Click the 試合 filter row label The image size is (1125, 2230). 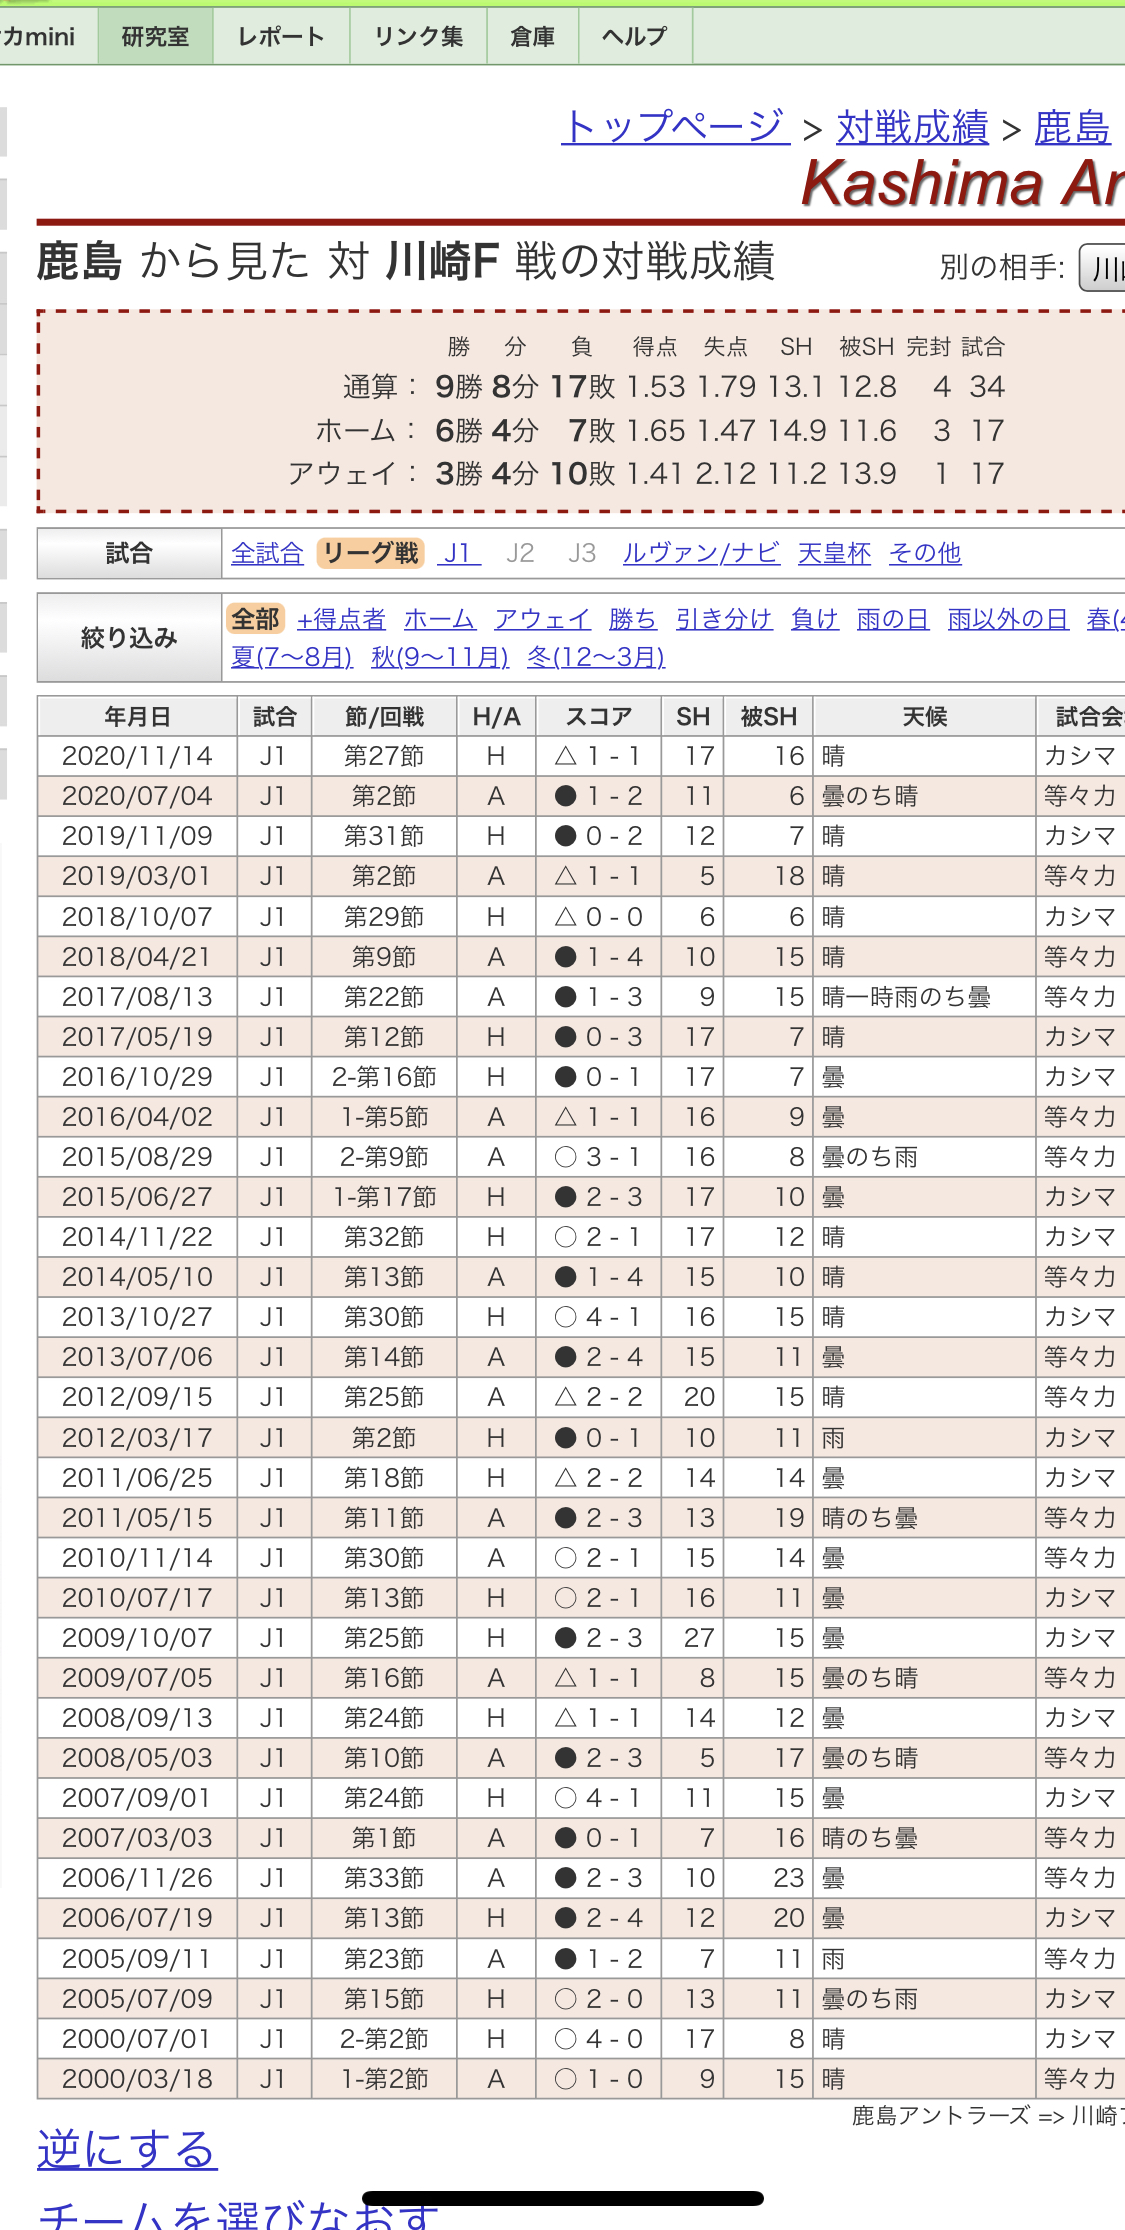[129, 553]
